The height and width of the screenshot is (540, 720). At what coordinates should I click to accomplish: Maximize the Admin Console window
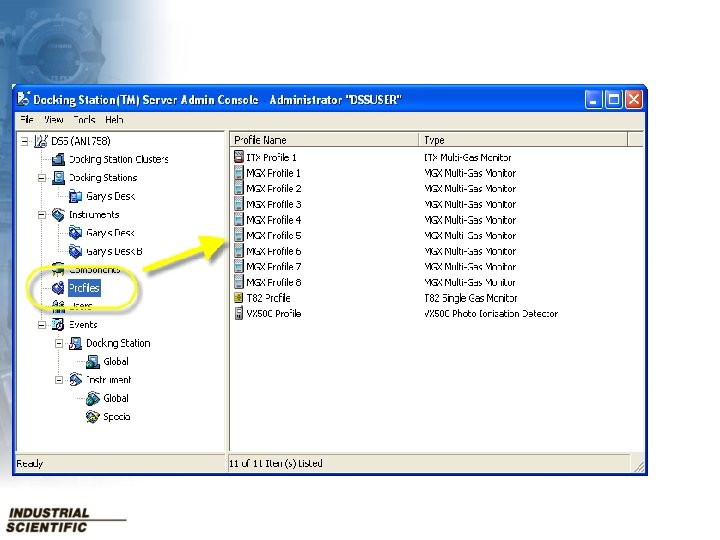click(613, 99)
